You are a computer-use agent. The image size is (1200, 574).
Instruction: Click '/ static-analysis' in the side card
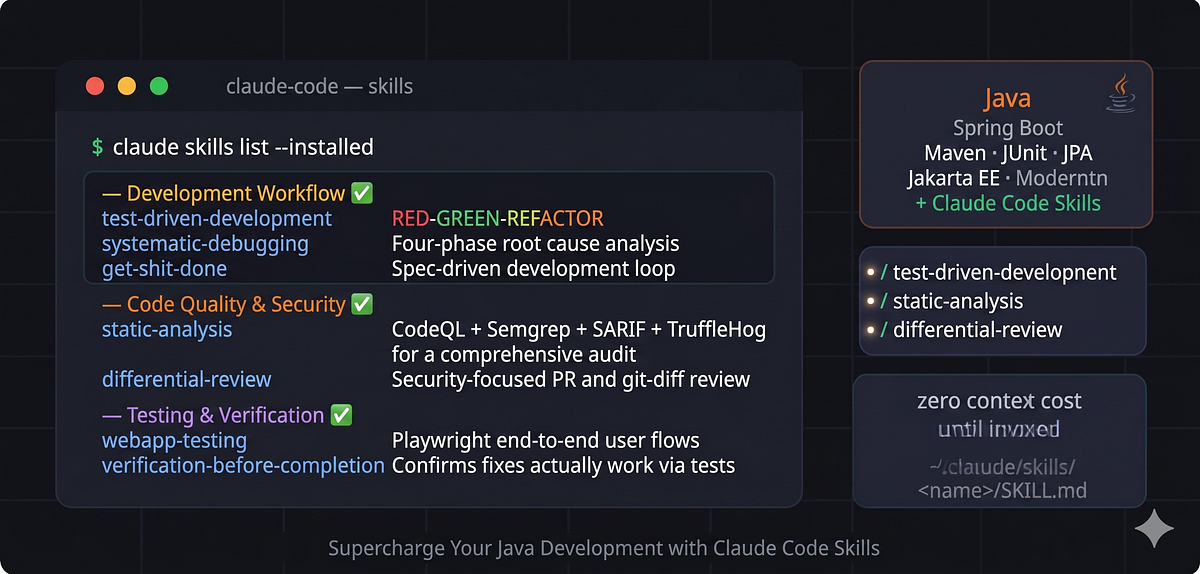pos(952,300)
